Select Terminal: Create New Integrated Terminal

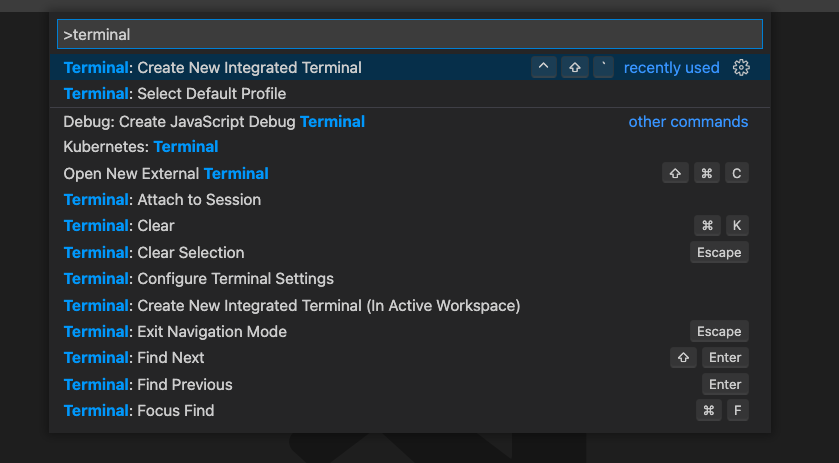point(410,67)
